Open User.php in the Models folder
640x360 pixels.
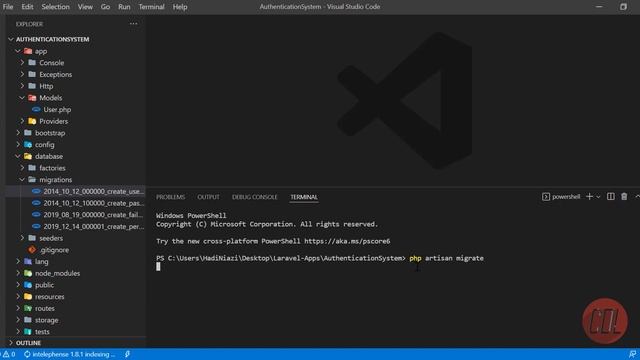(57, 109)
